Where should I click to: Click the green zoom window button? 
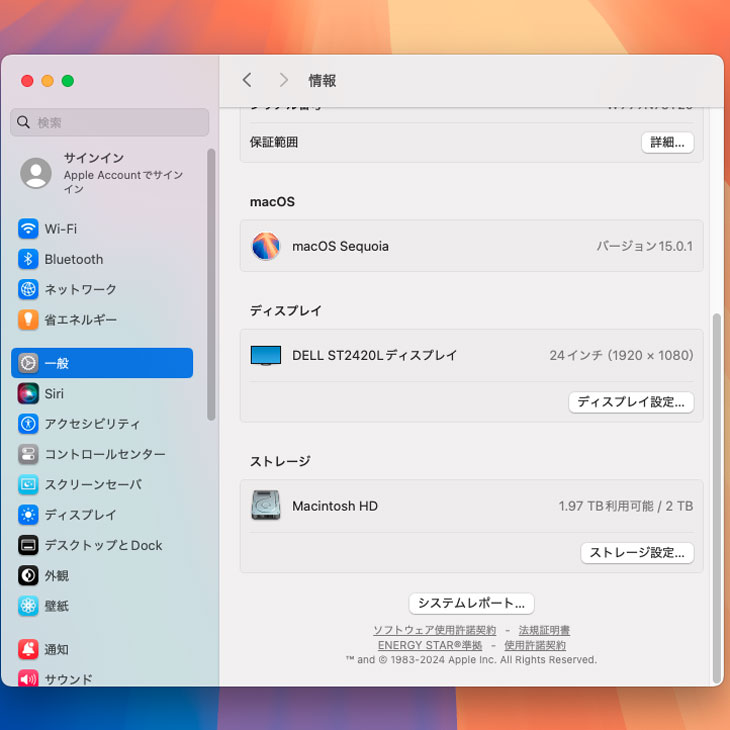68,81
